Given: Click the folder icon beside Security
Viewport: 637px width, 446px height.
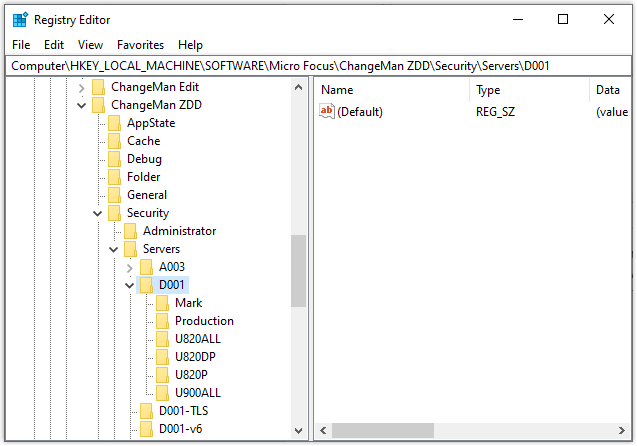Looking at the screenshot, I should click(115, 213).
